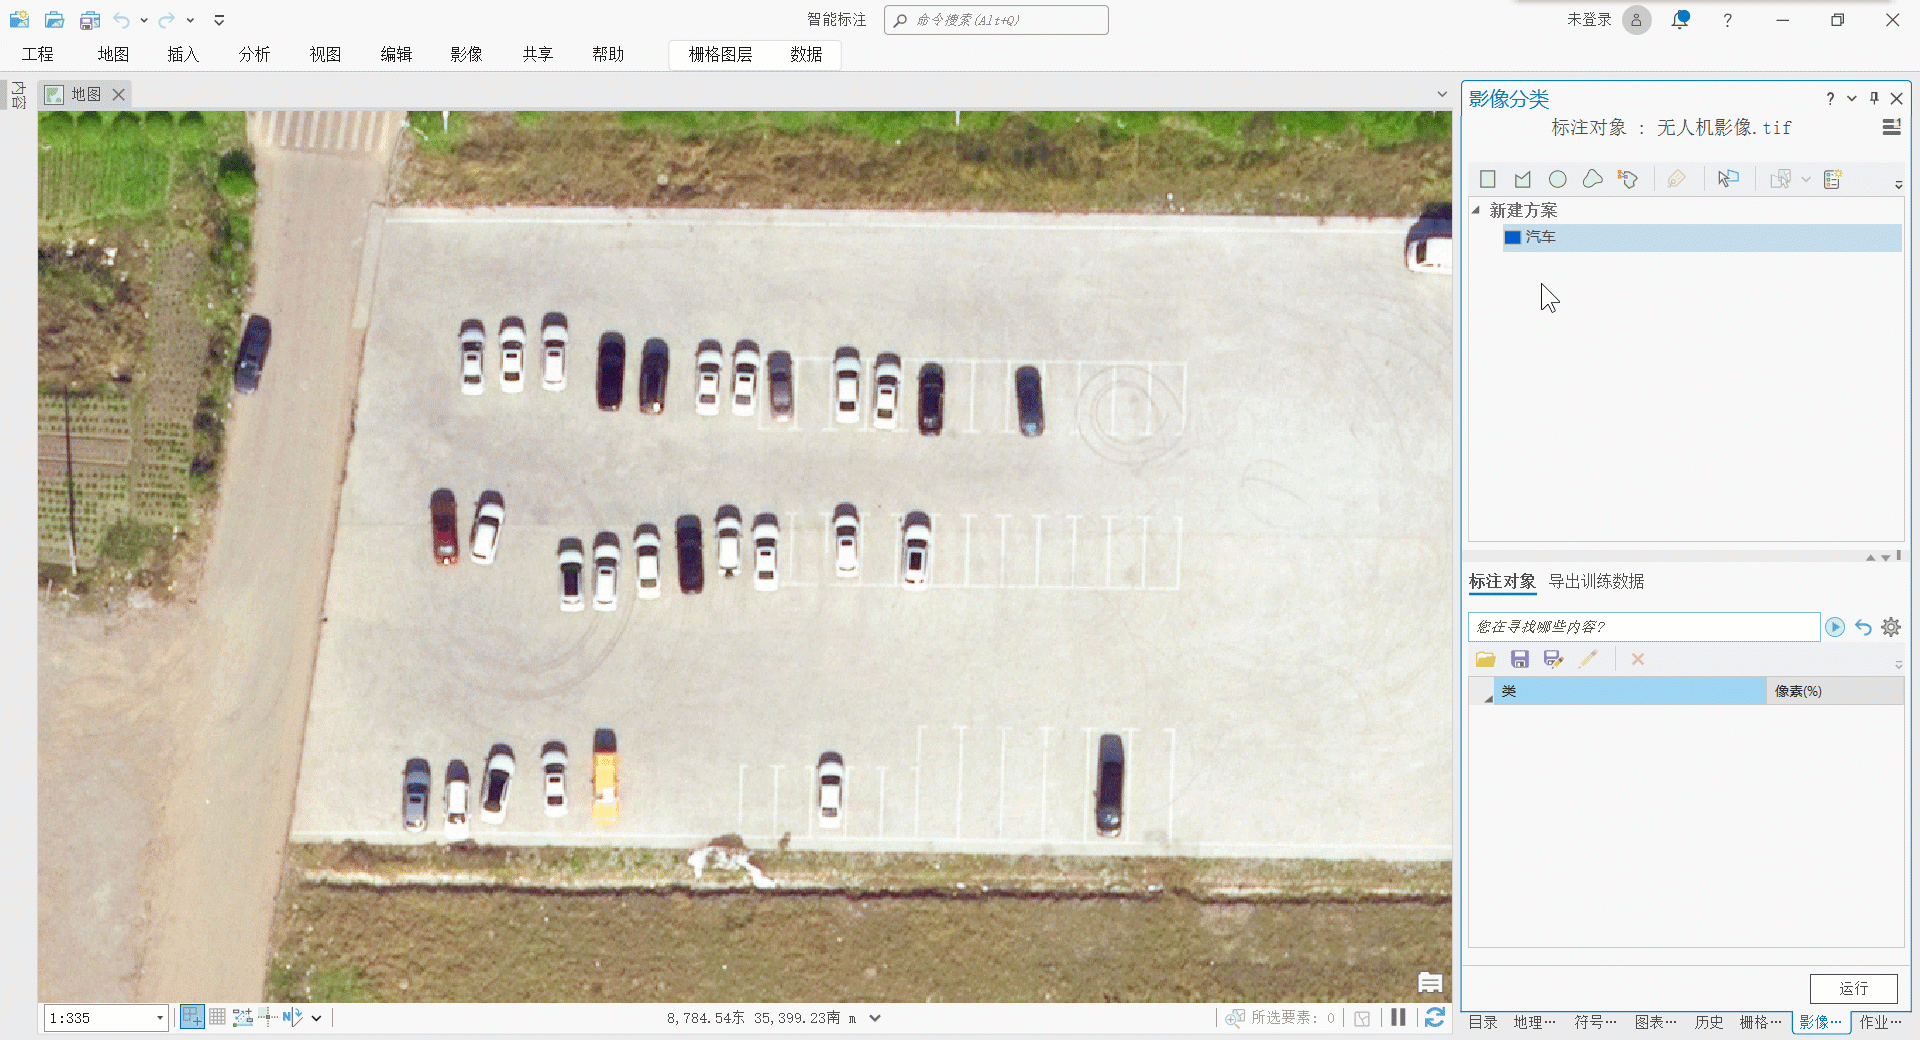
Task: Click the blue run arrow beside search box
Action: tap(1835, 627)
